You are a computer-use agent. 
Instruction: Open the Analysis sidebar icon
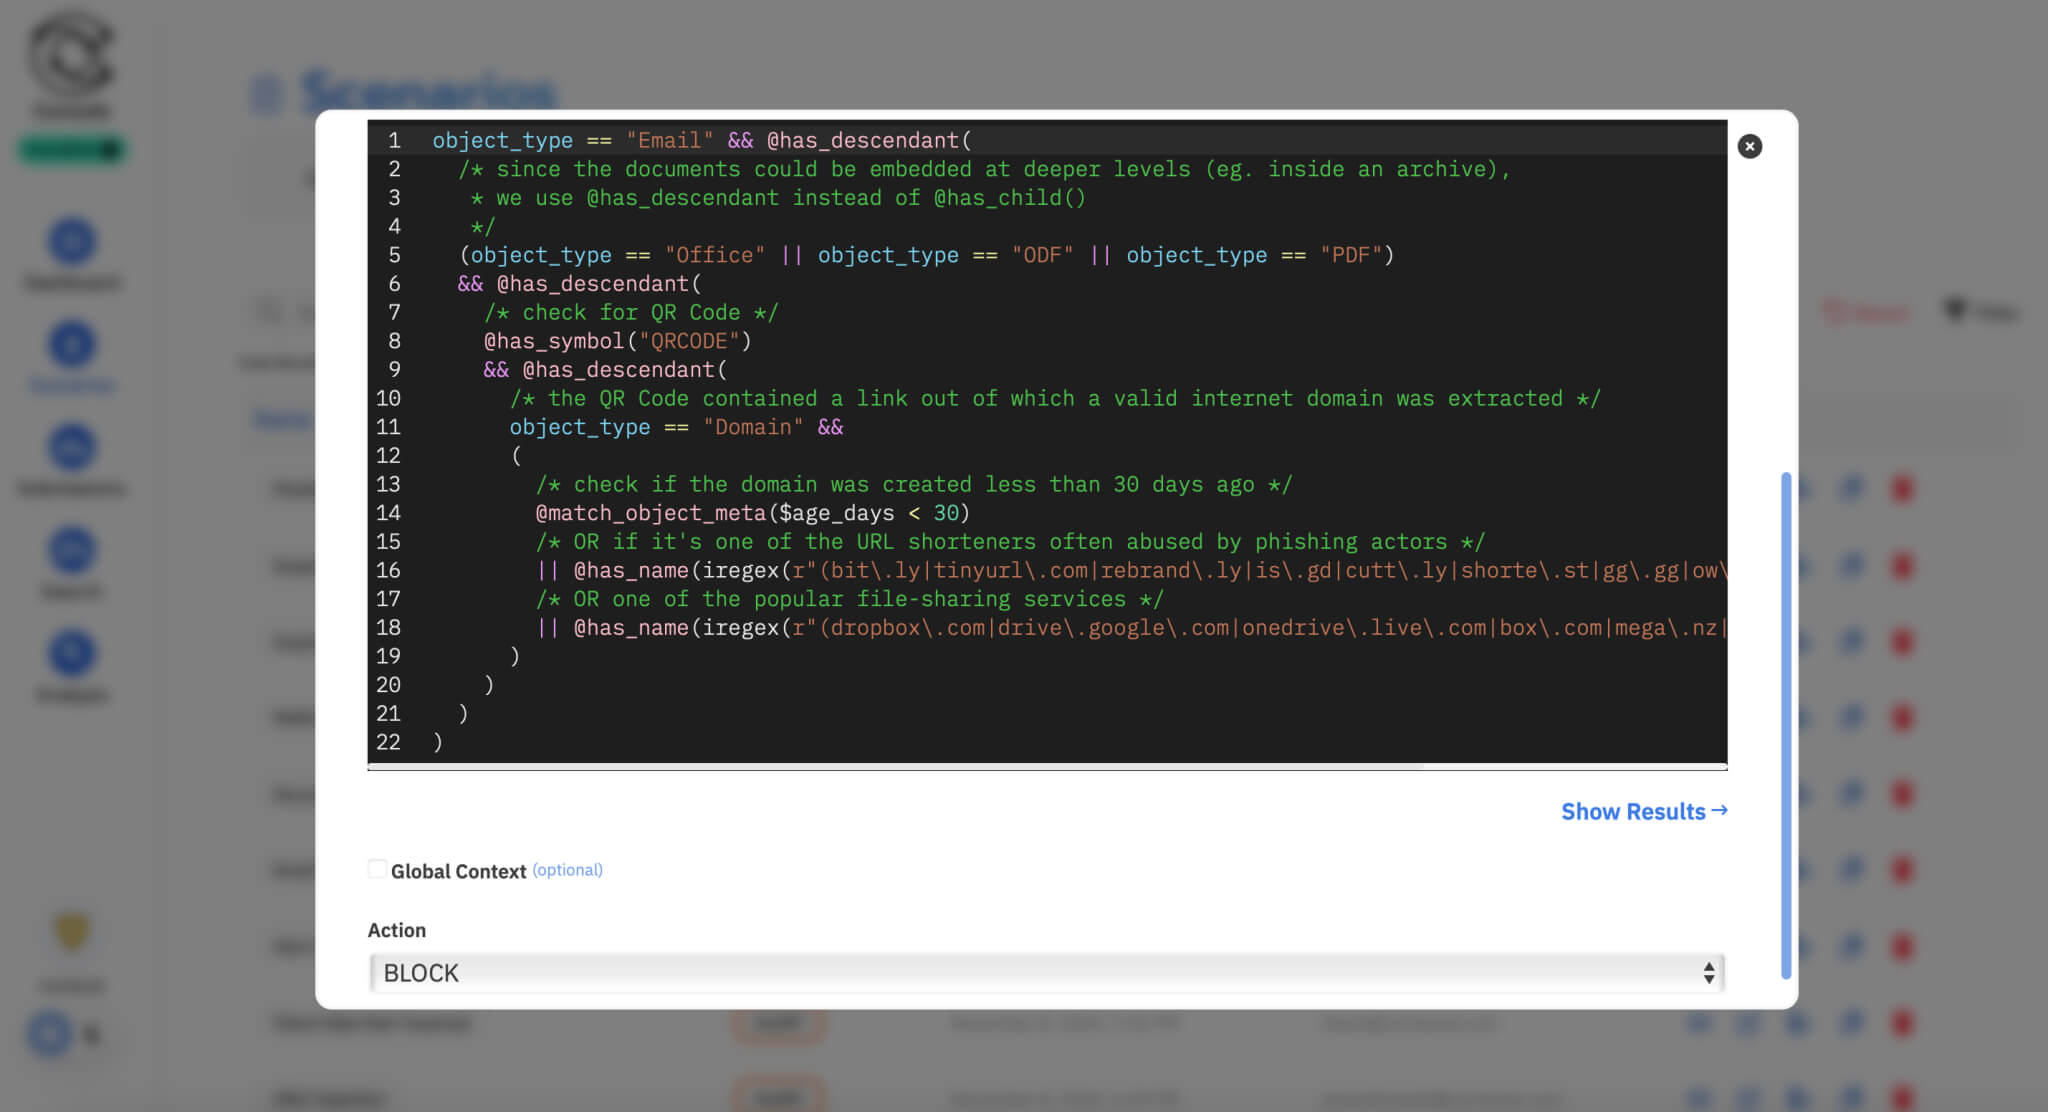pos(72,654)
